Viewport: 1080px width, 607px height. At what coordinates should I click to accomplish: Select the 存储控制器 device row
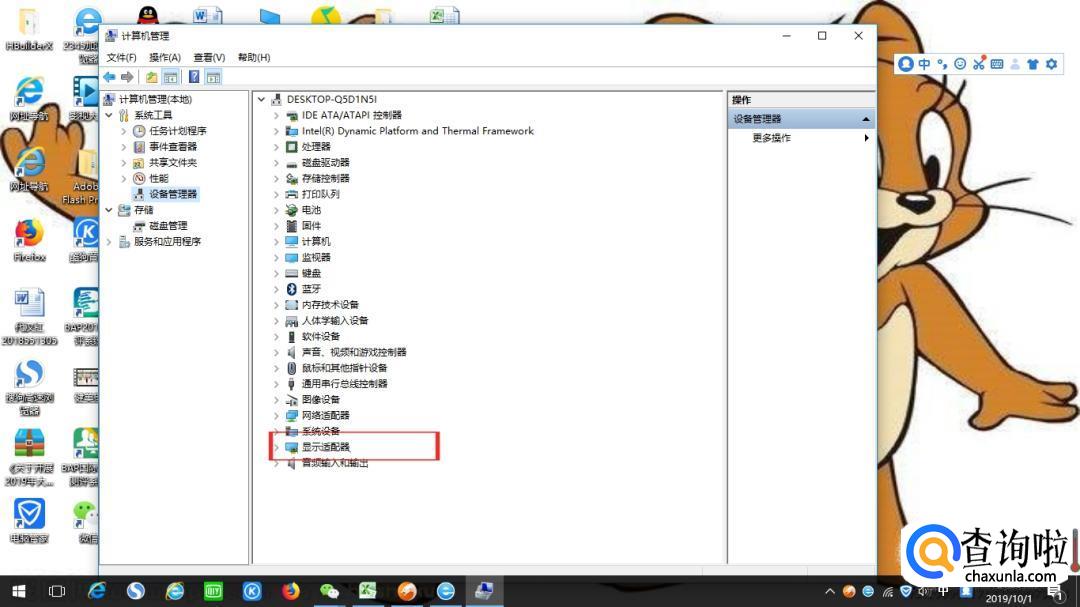[325, 178]
